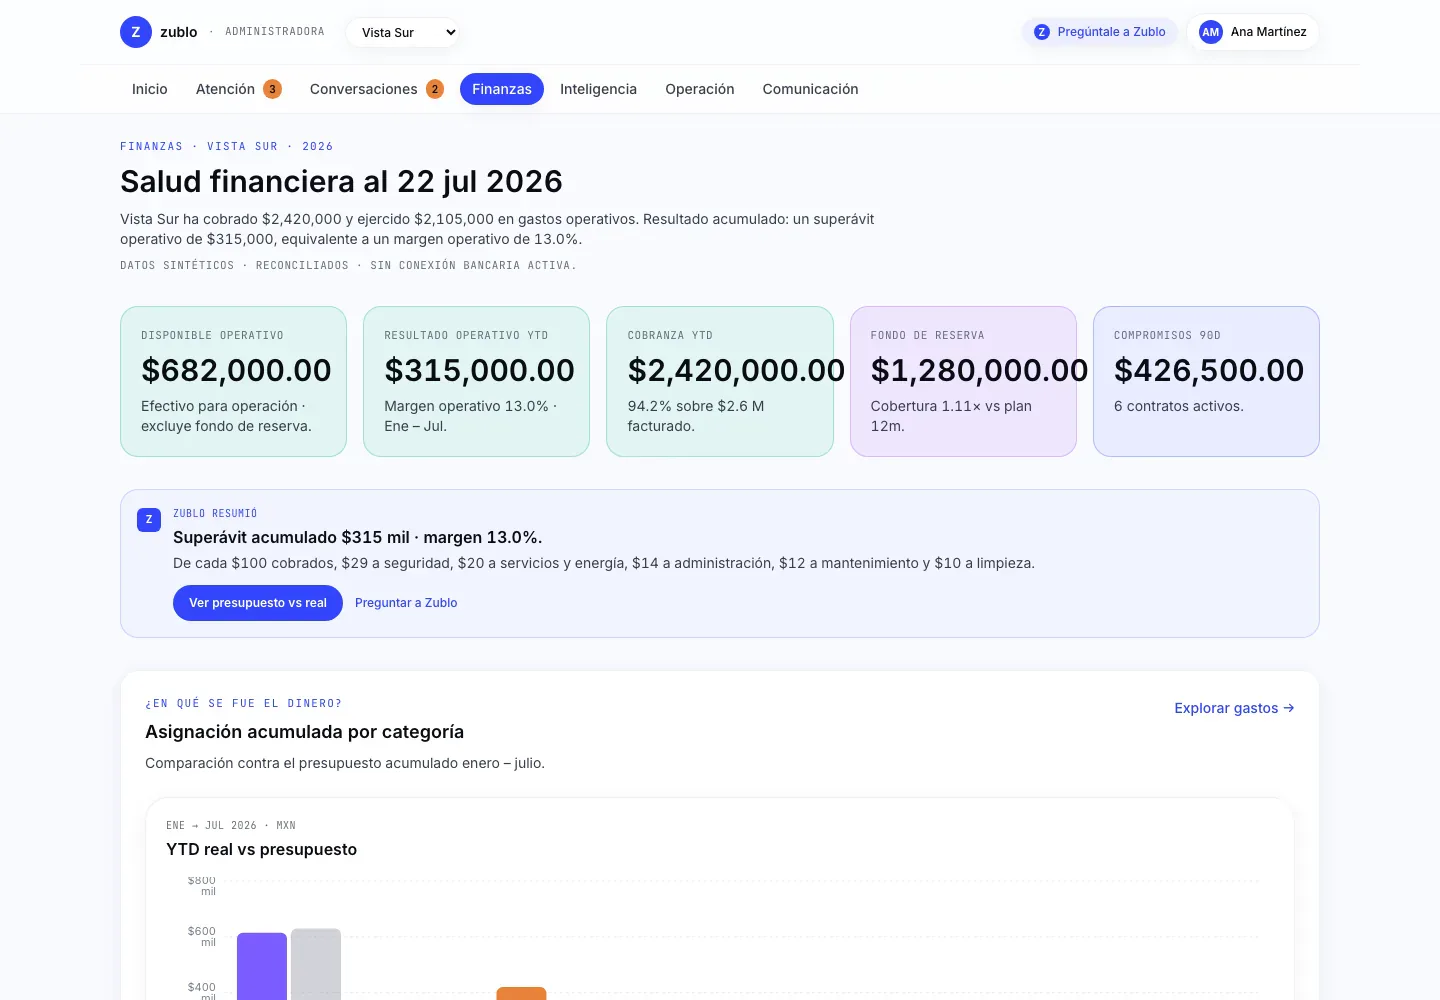
Task: Switch to the Conversaciones tab
Action: pos(377,89)
